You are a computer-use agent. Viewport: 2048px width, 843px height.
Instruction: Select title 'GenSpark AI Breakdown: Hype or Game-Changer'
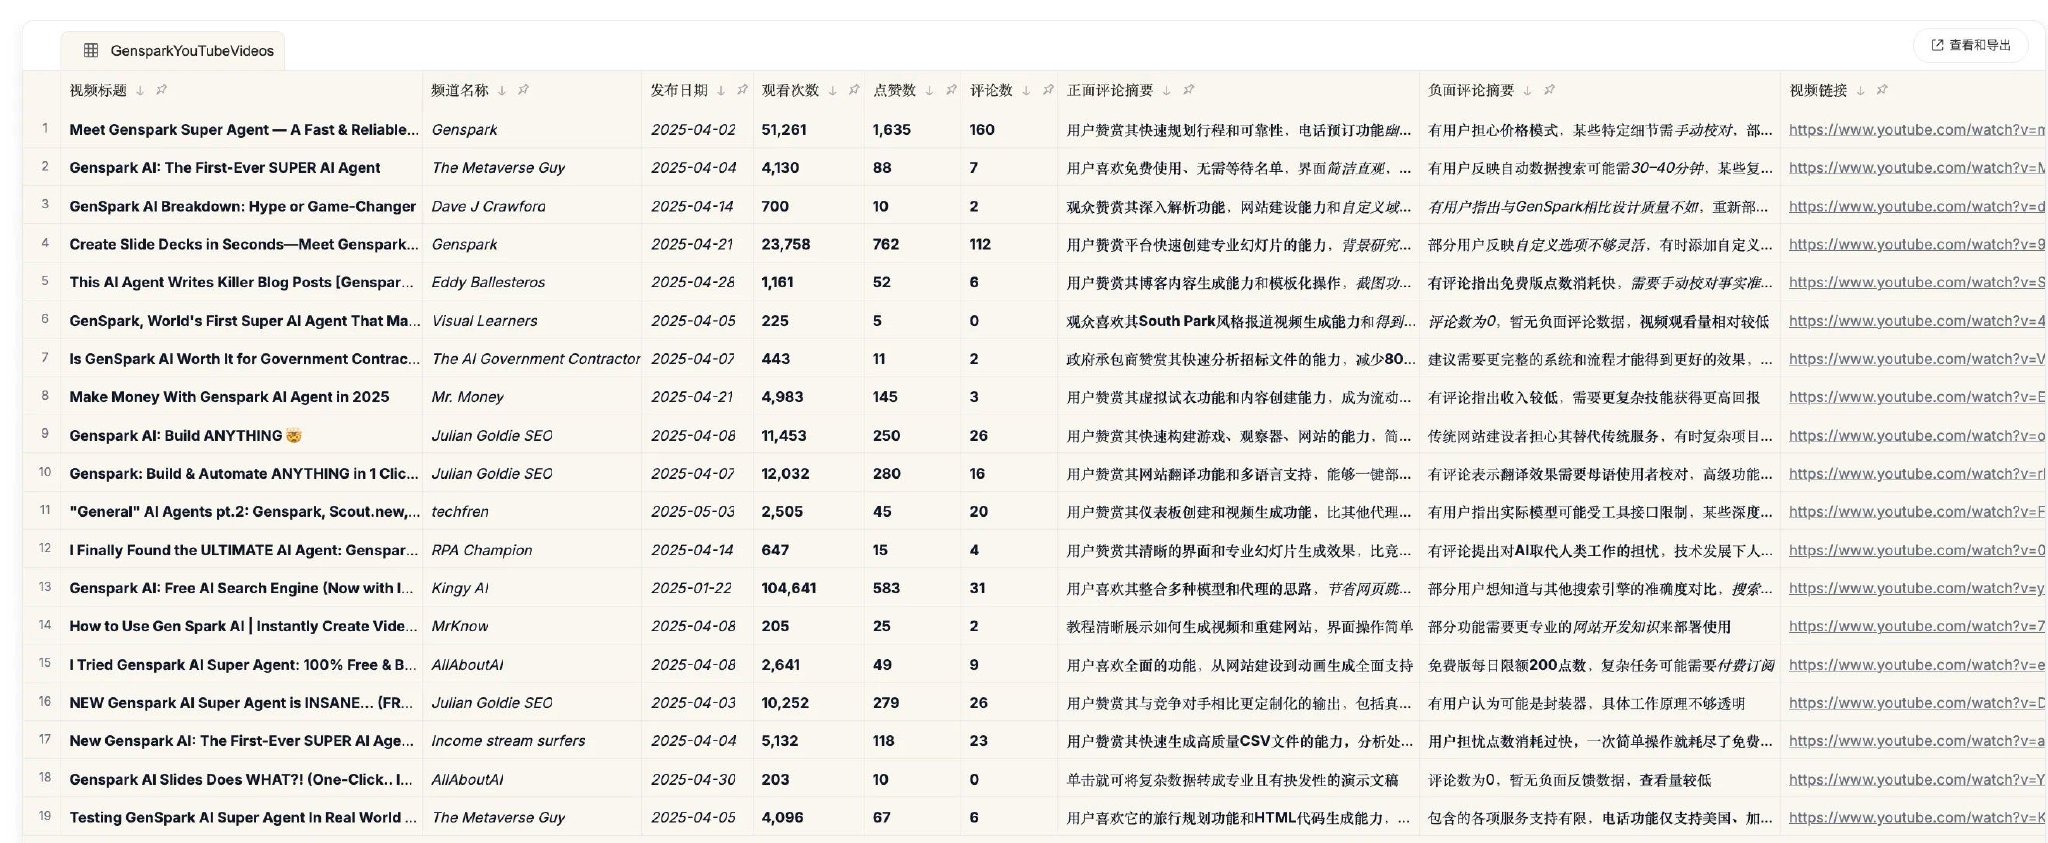coord(242,206)
